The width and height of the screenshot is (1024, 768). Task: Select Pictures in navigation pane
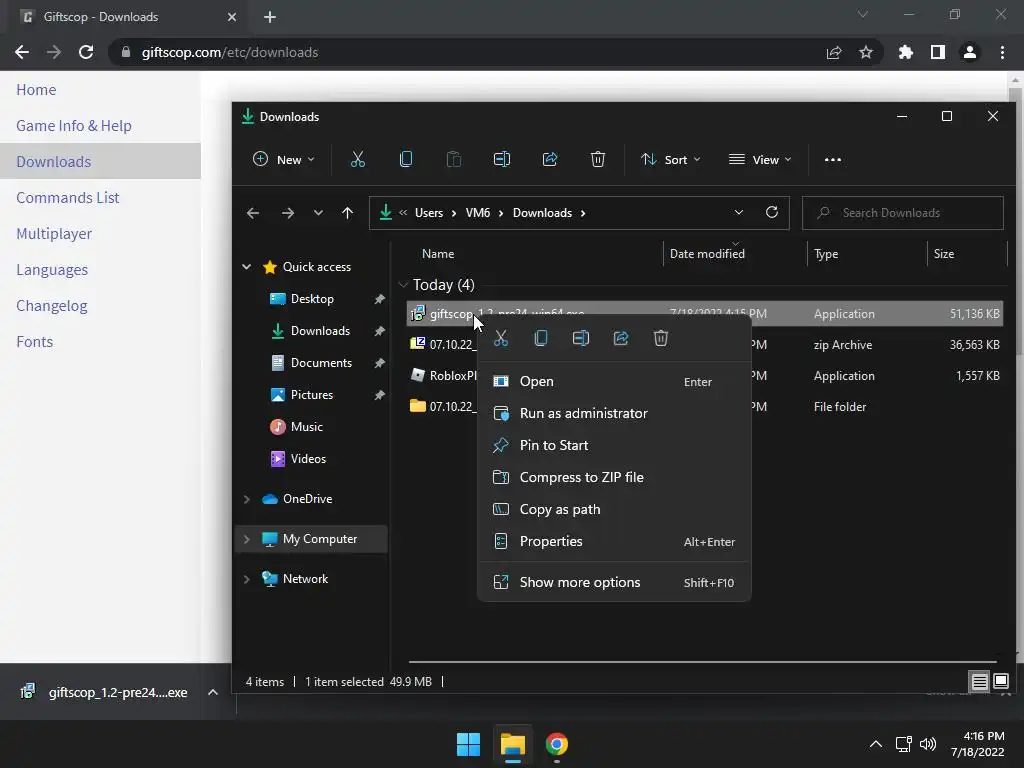coord(312,394)
